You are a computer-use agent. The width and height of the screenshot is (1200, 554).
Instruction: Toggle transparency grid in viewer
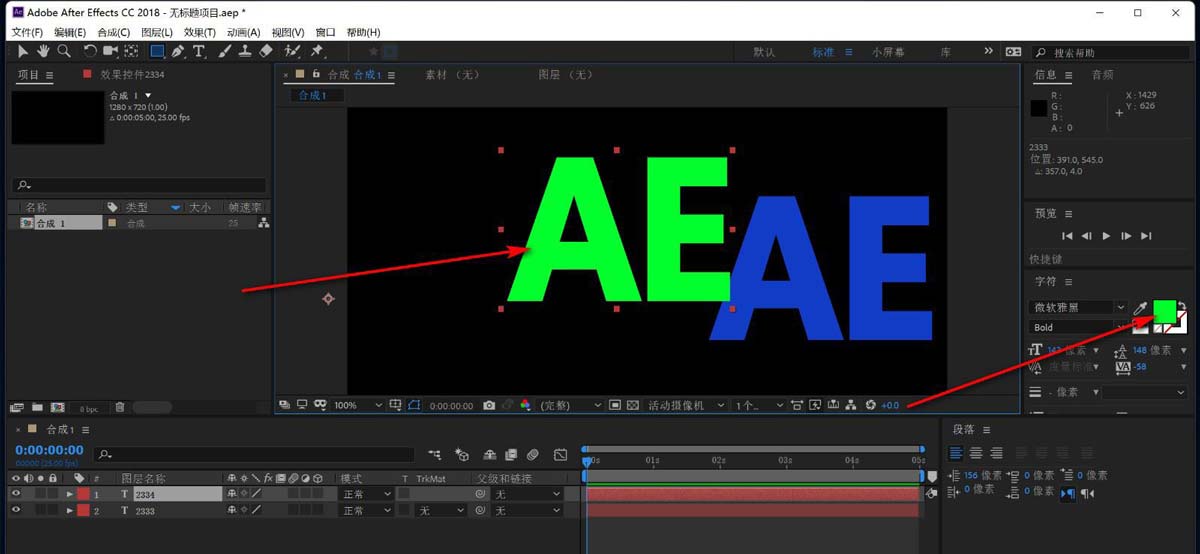click(632, 405)
